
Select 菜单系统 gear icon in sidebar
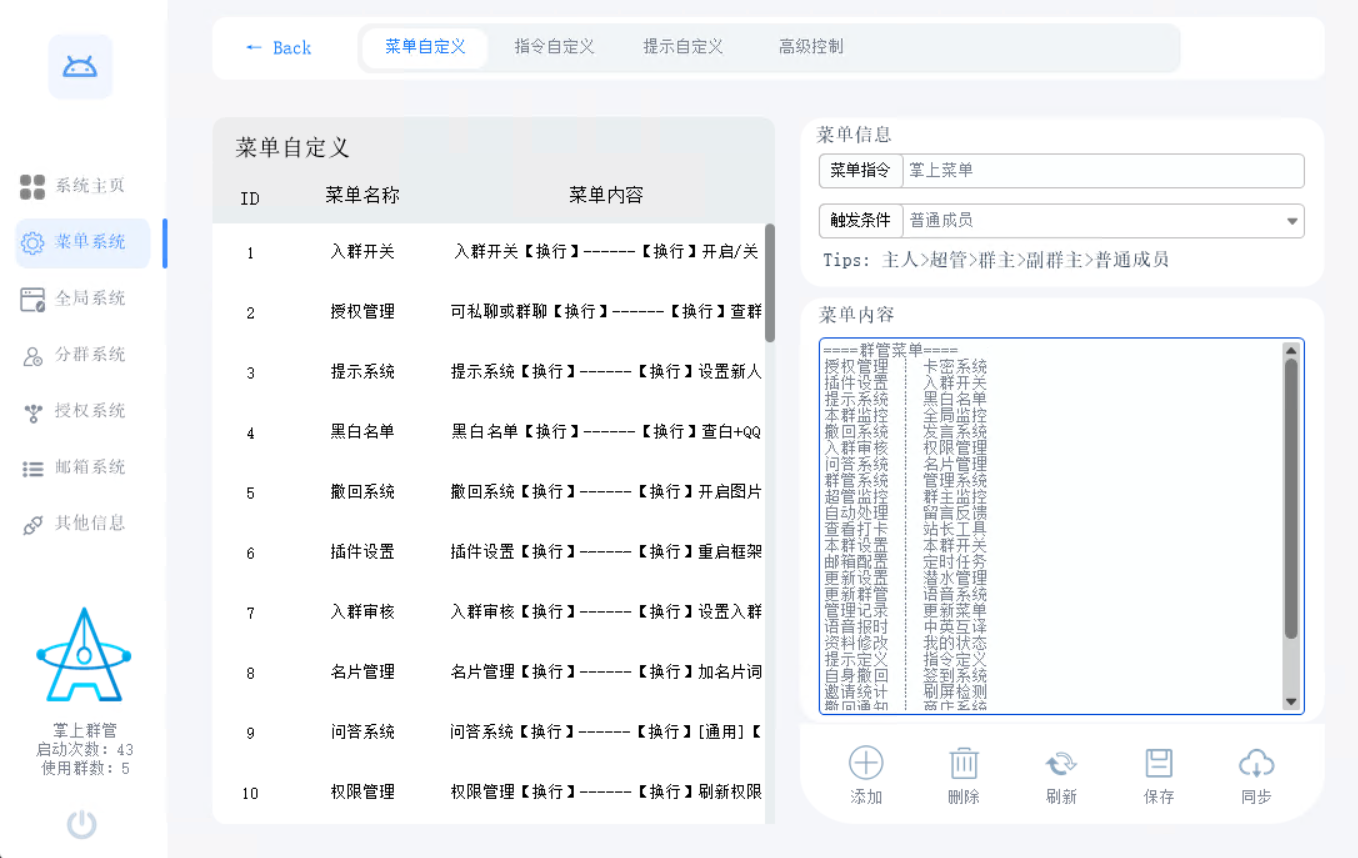33,243
